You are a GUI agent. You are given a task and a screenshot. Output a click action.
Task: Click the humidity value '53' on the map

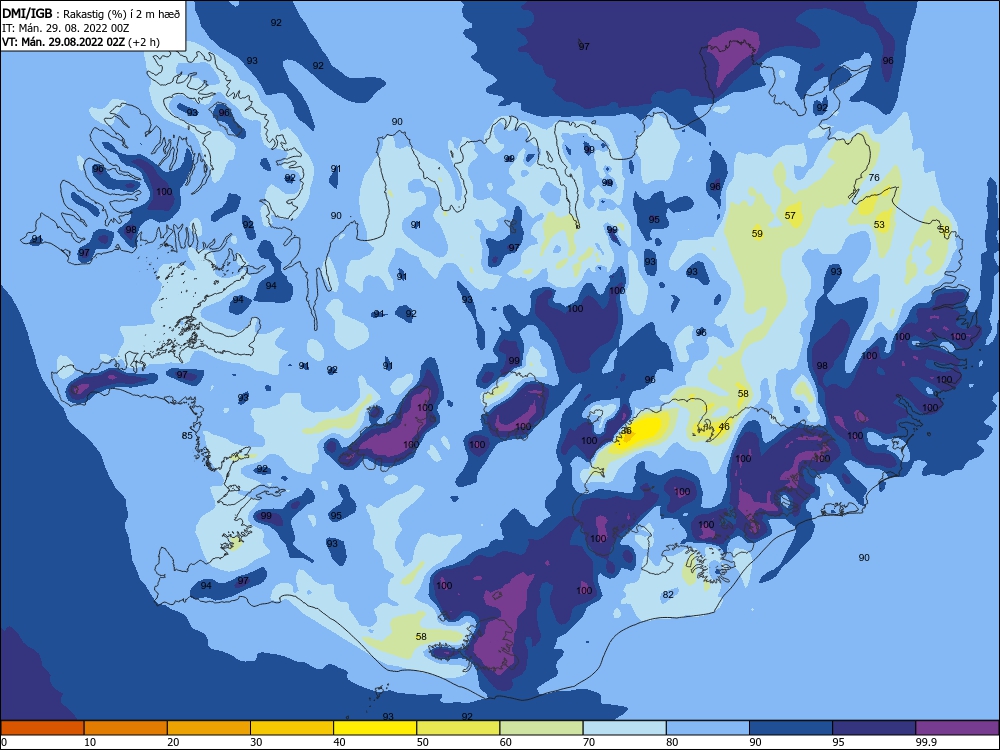coord(879,224)
